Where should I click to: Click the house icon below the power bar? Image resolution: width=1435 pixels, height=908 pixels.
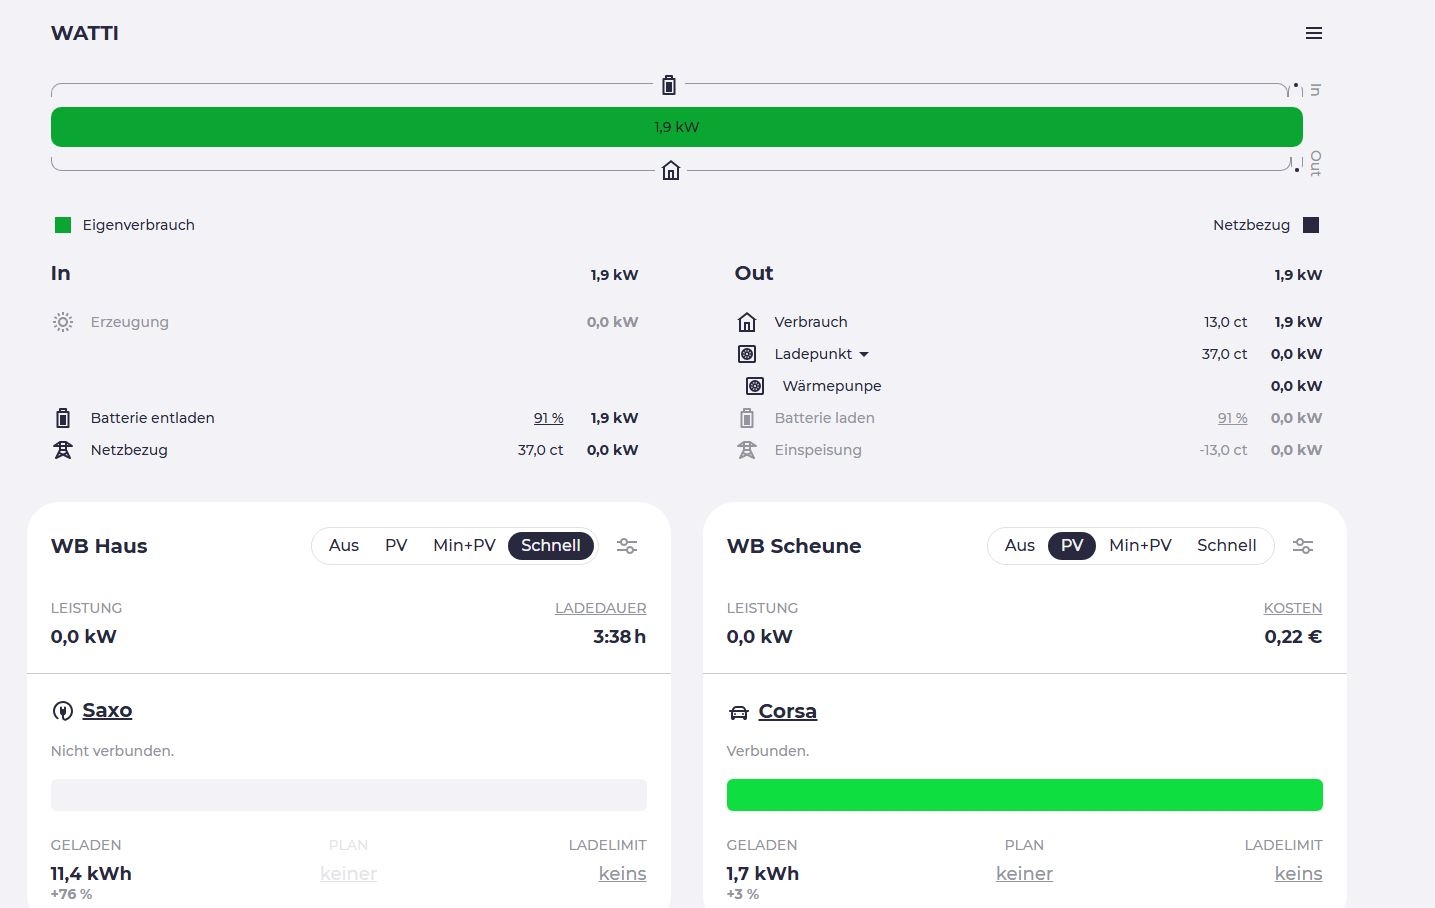point(671,171)
